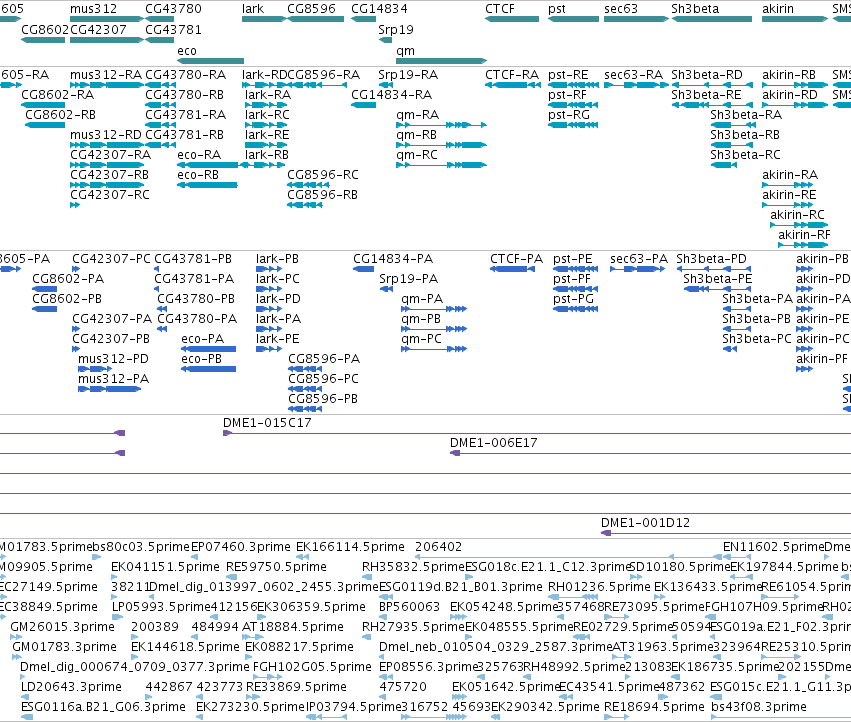Select the CTCF gene feature

pyautogui.click(x=512, y=19)
